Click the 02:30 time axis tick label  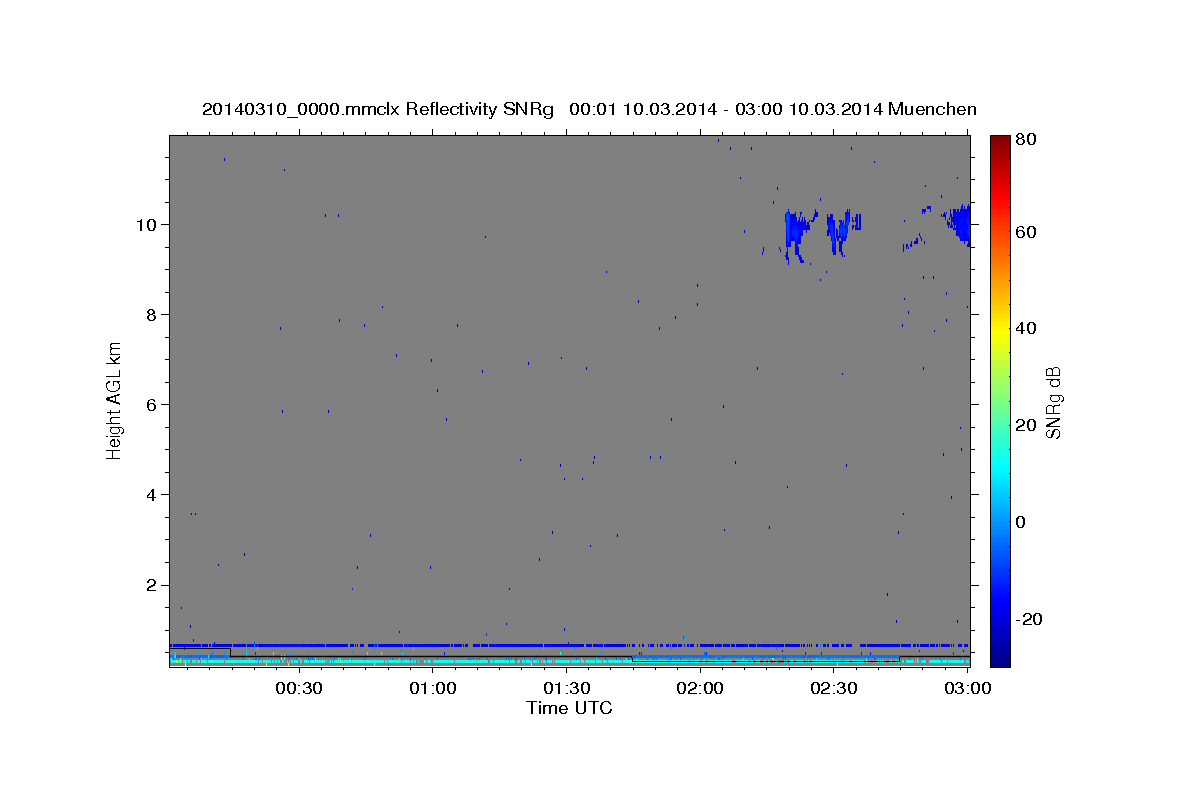point(834,688)
